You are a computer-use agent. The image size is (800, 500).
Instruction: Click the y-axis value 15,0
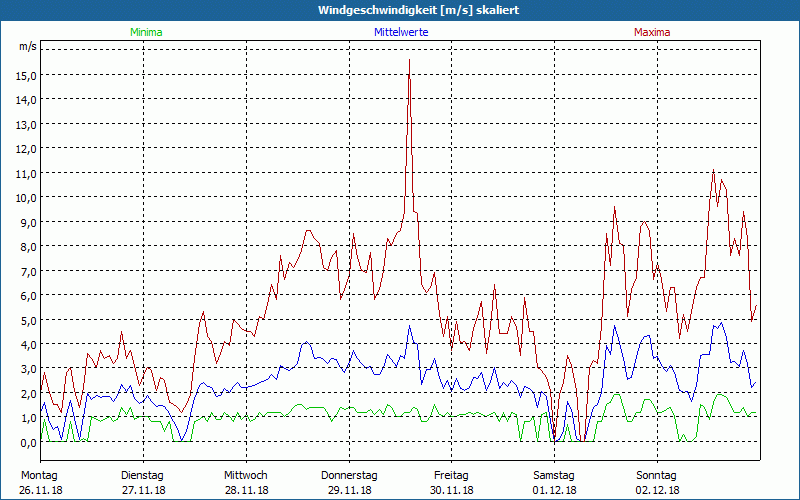[26, 76]
